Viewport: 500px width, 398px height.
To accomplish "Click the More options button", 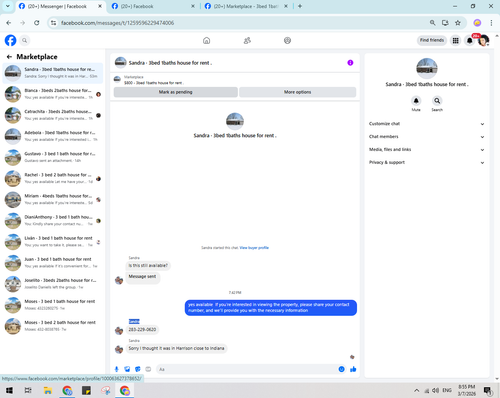I will click(x=297, y=92).
